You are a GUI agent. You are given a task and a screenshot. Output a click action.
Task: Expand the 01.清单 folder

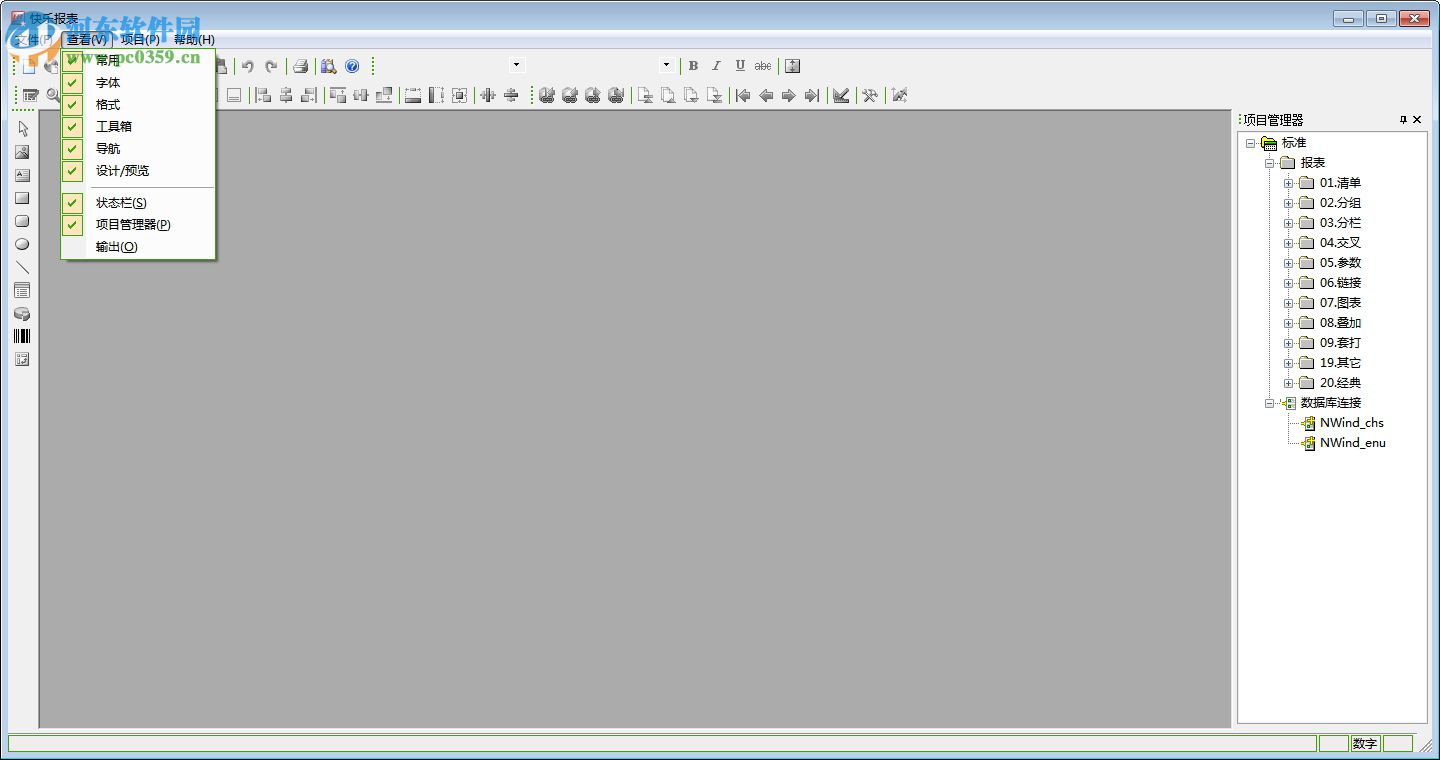tap(1289, 183)
